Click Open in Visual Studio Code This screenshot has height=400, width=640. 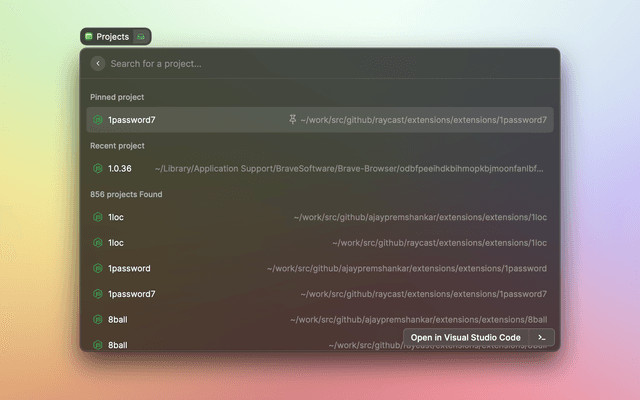465,338
